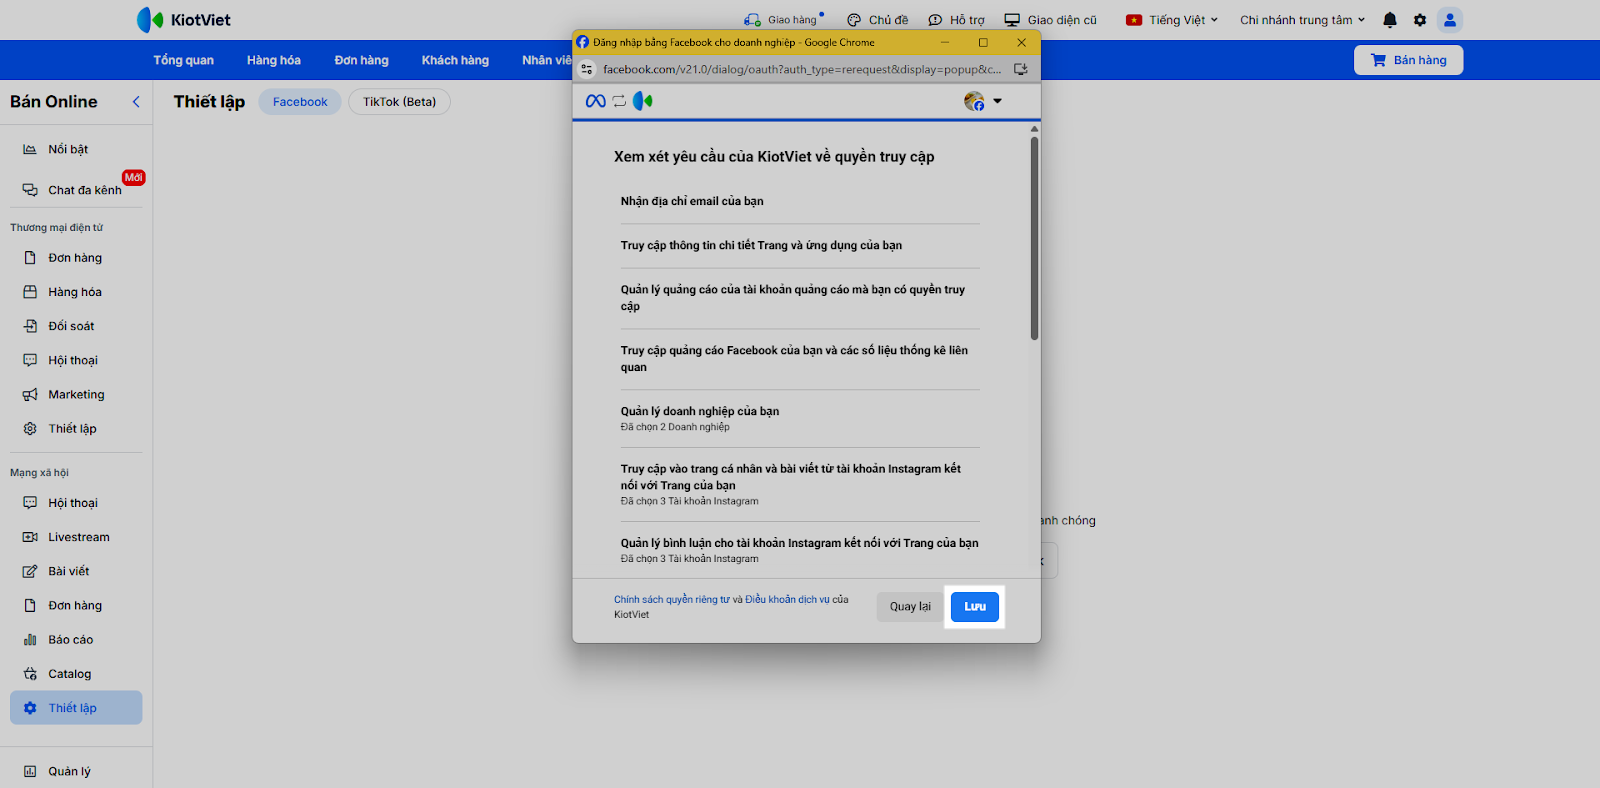Open Thiết lập under Thương mại điện tử

point(76,428)
